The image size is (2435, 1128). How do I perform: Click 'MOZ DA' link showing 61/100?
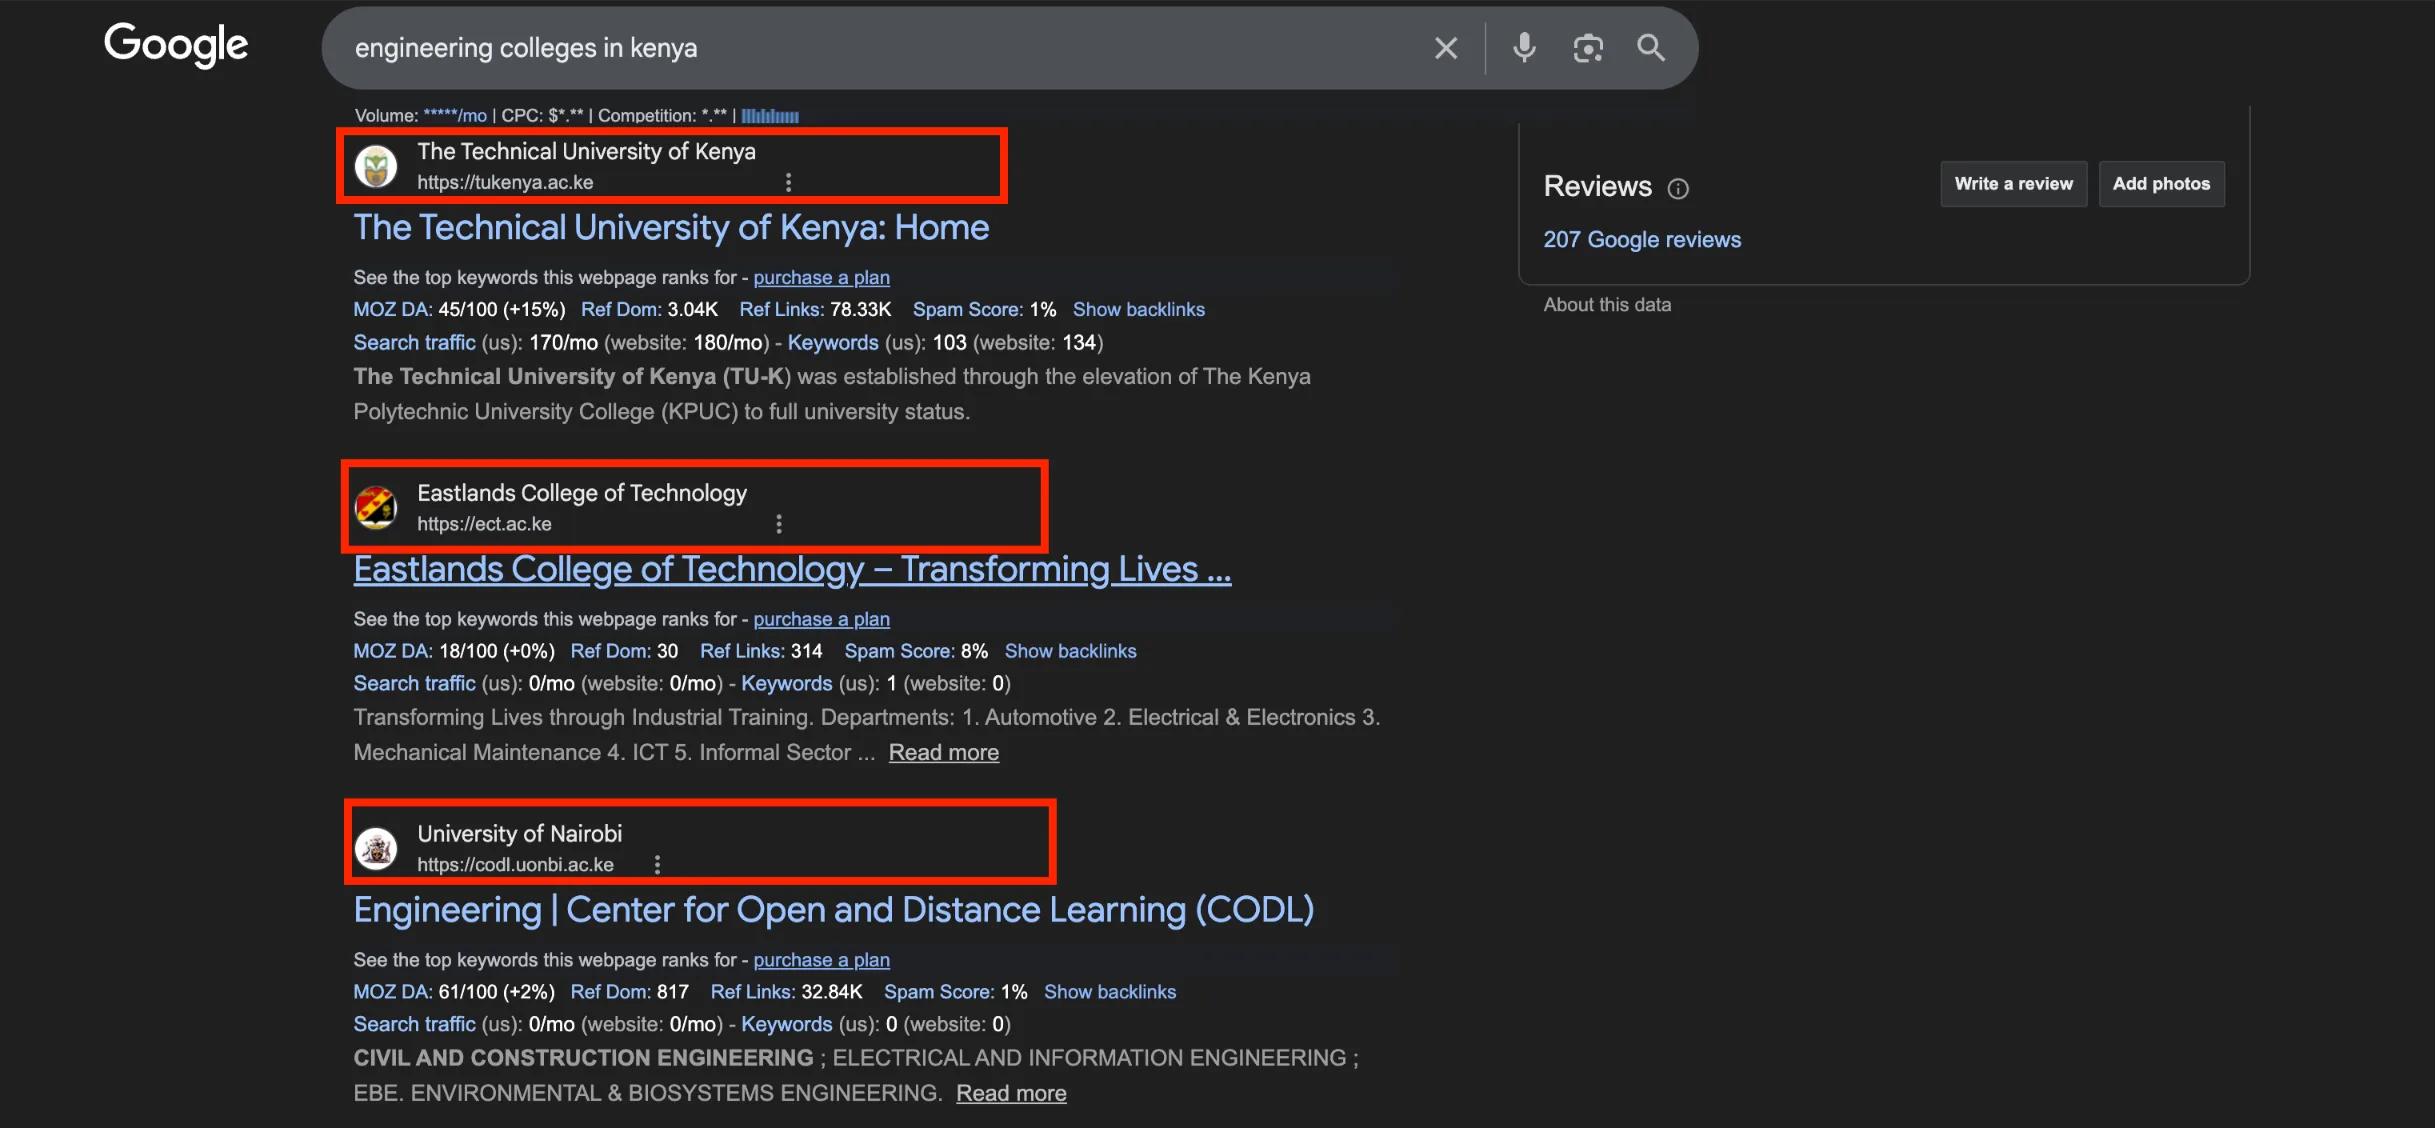click(x=392, y=992)
